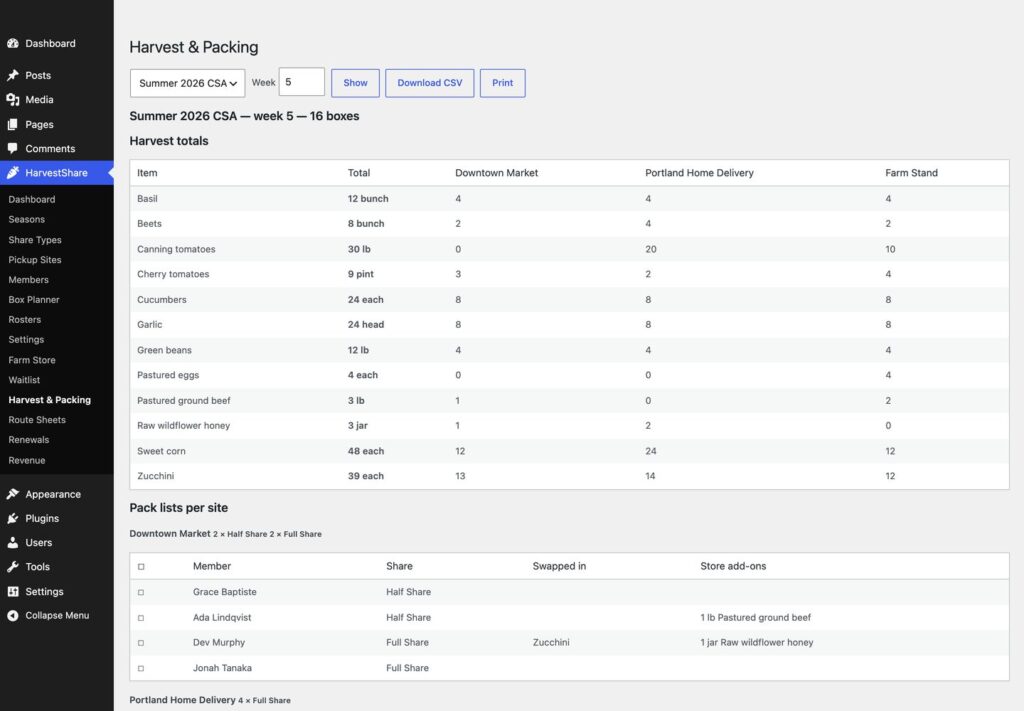
Task: Open Members submenu item
Action: (29, 279)
